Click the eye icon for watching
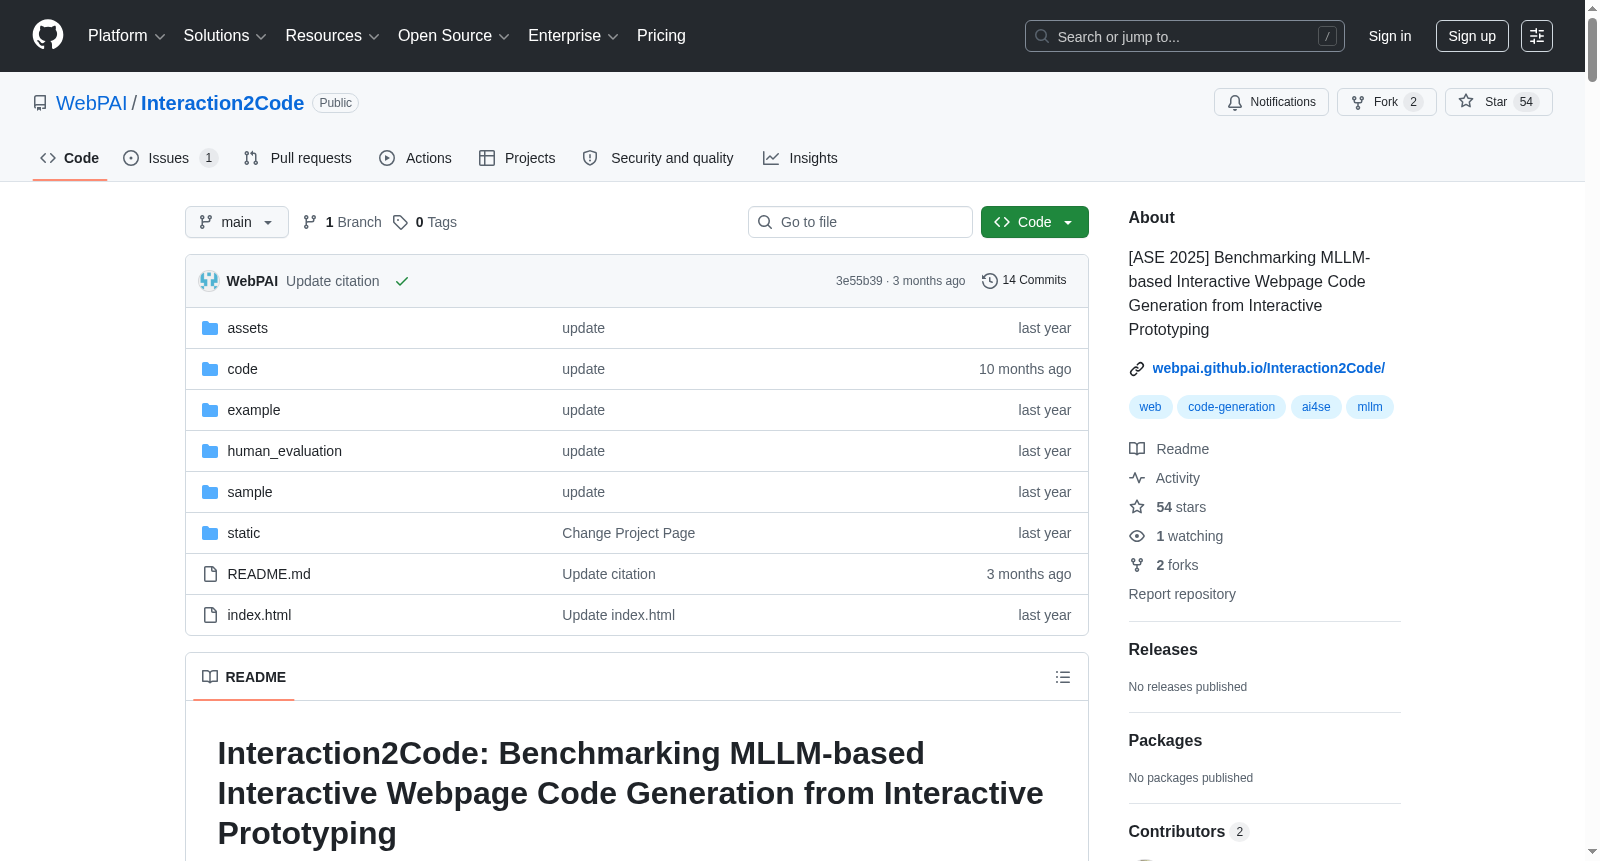The height and width of the screenshot is (861, 1600). pos(1137,536)
